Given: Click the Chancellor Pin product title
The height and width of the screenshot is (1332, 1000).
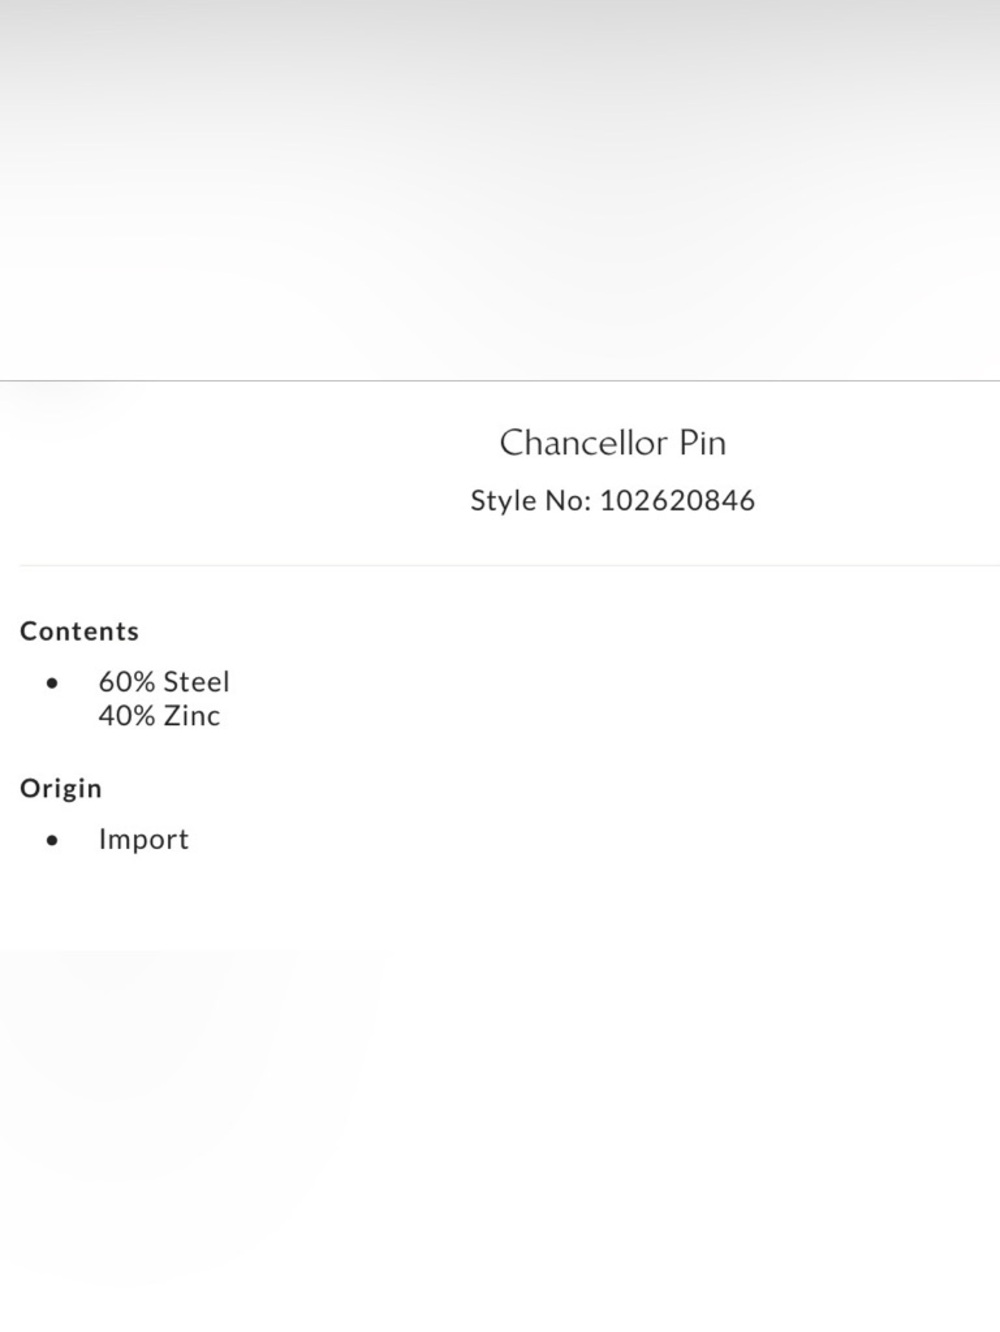Looking at the screenshot, I should point(613,442).
